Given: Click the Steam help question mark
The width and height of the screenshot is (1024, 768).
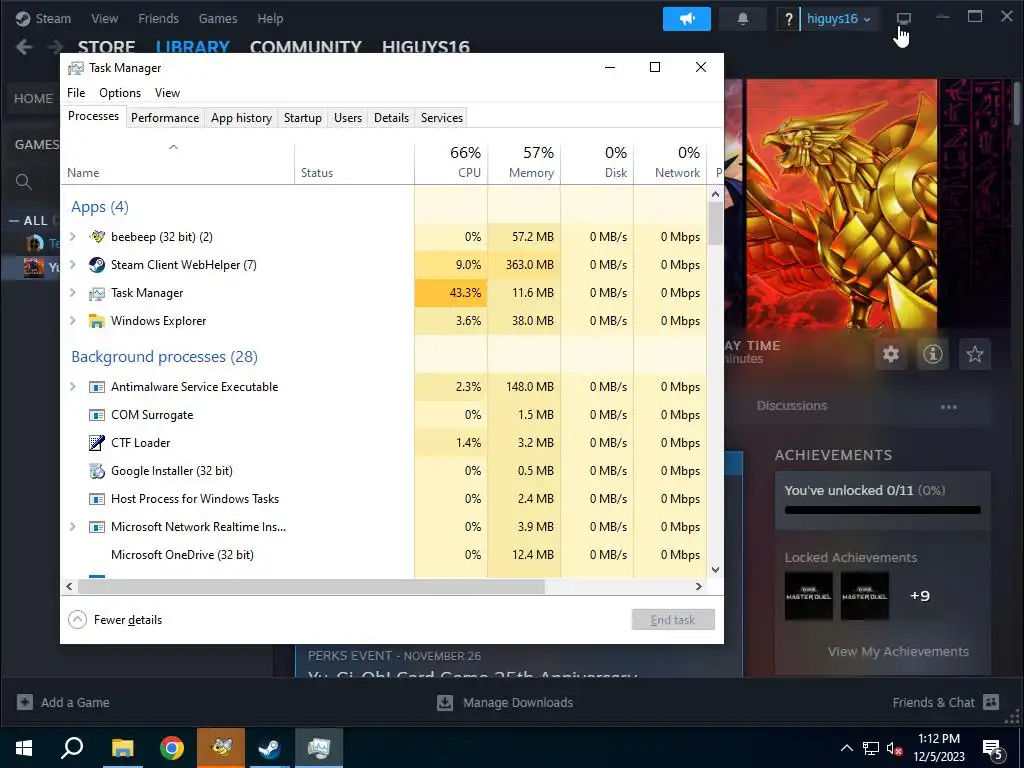Looking at the screenshot, I should point(788,19).
